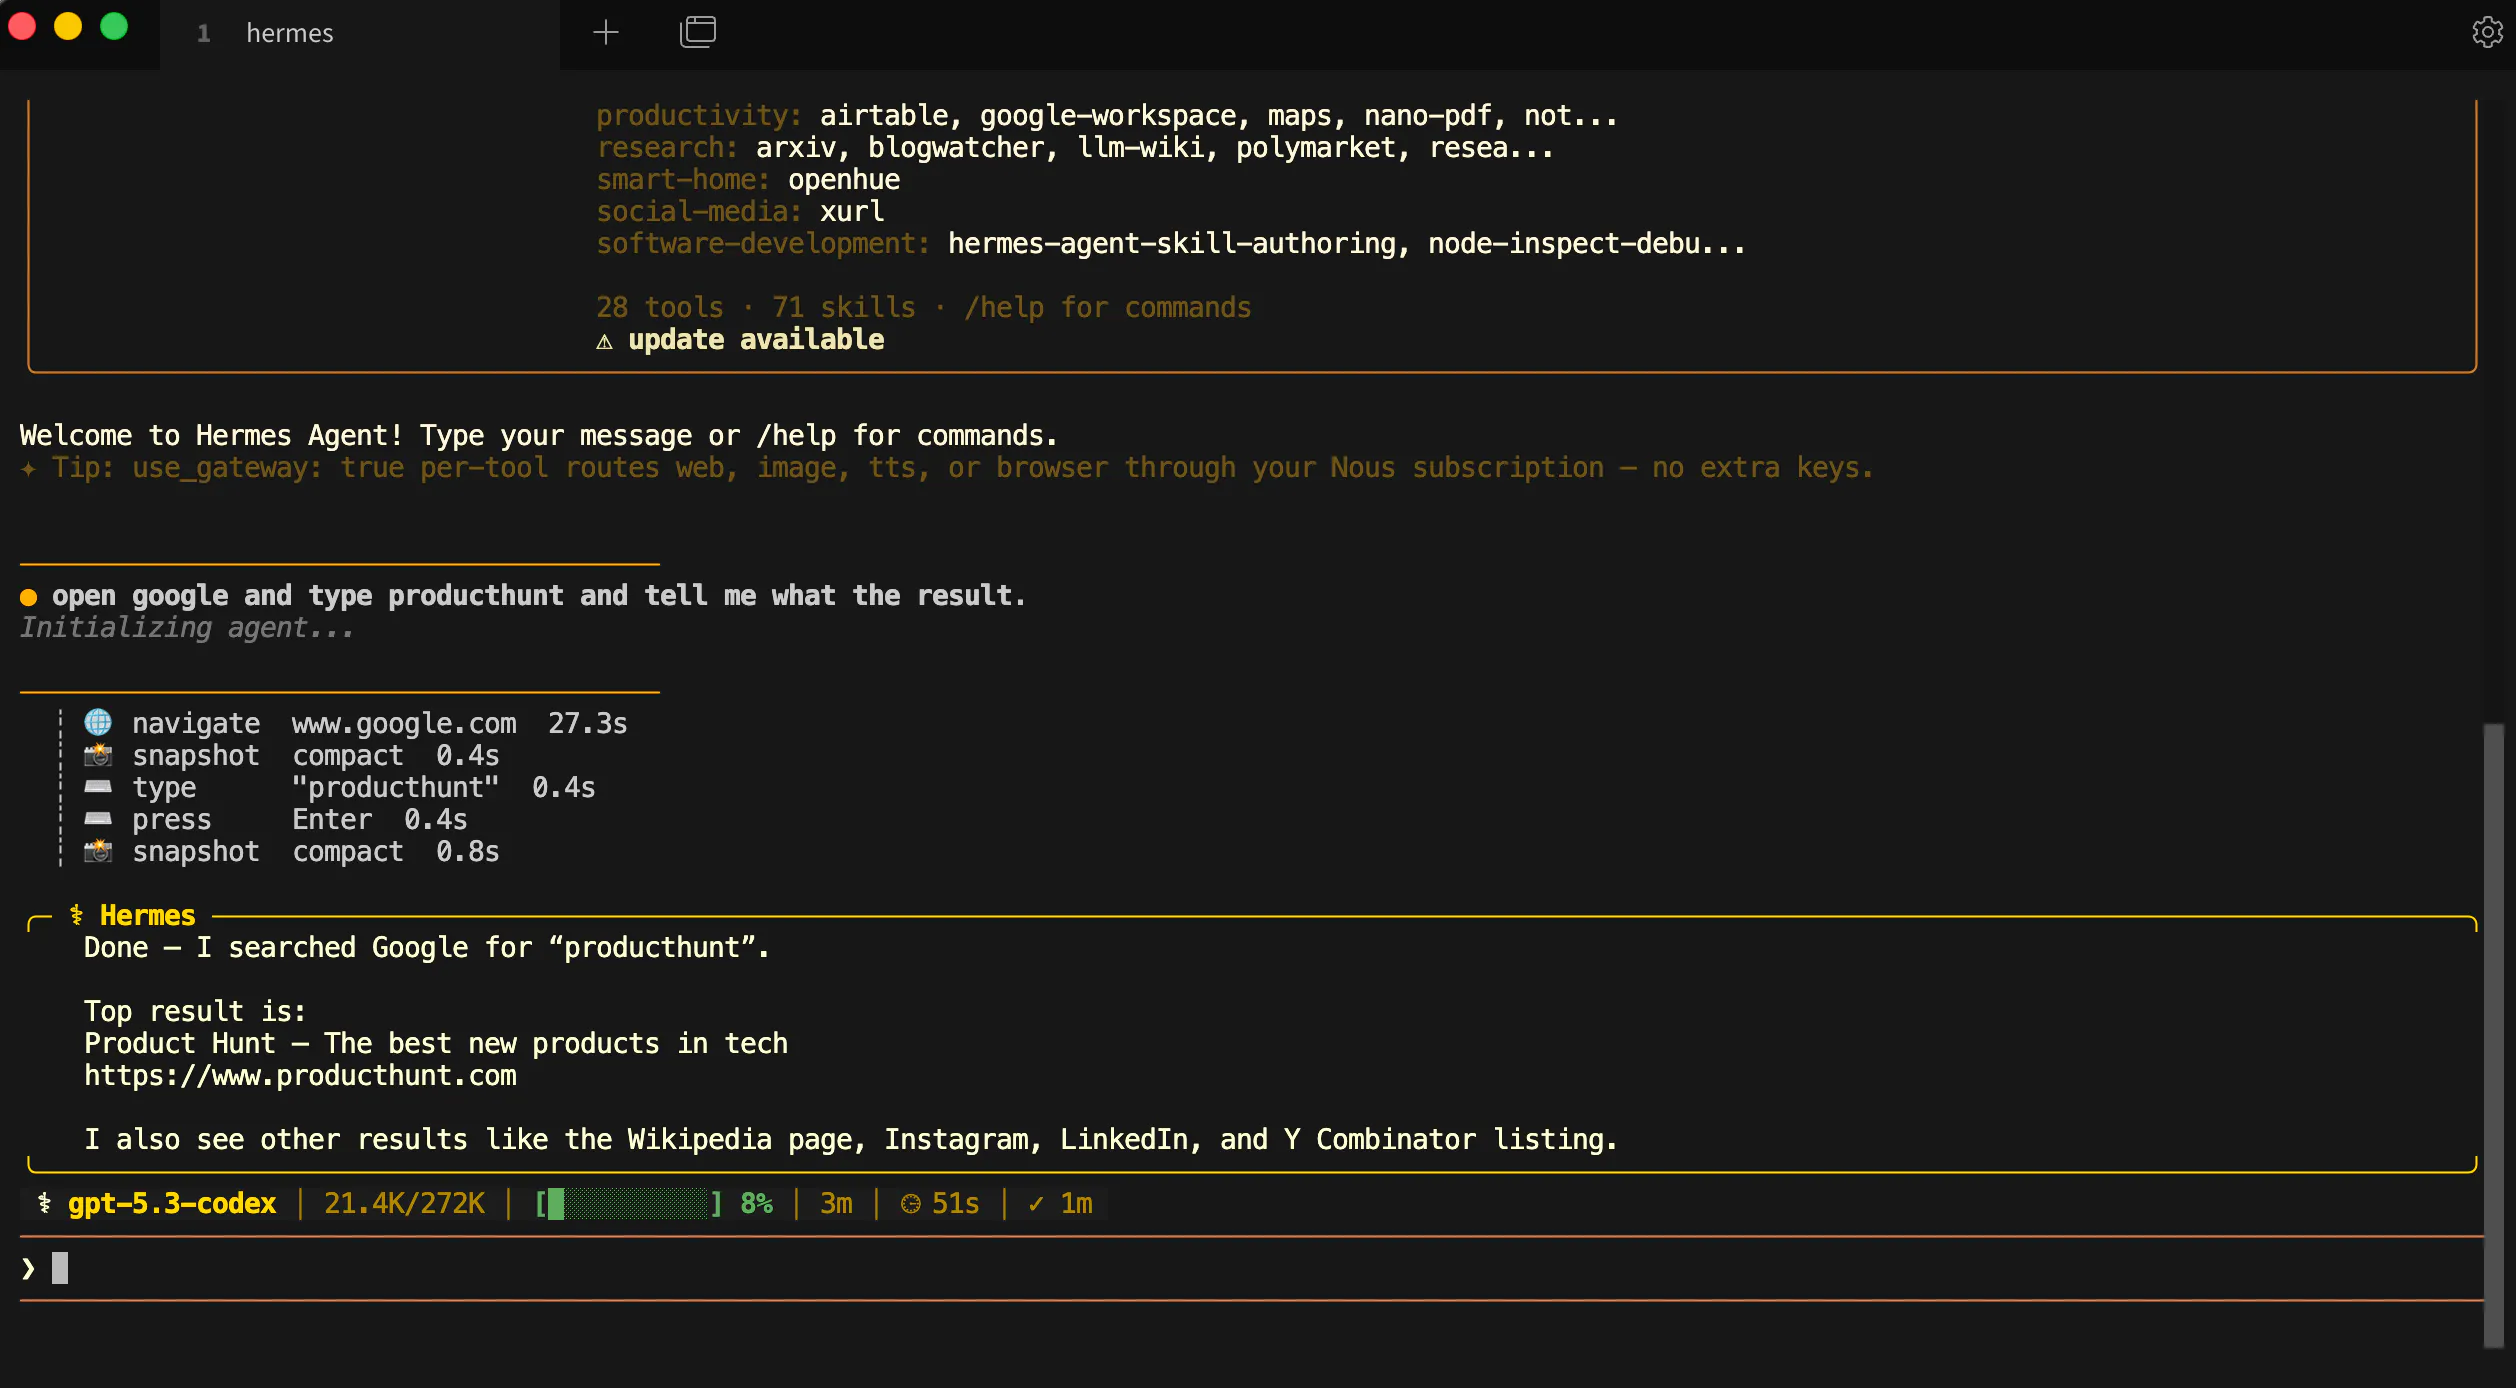This screenshot has width=2516, height=1388.
Task: Click the "Welcome to Hermes Agent!" line
Action: pyautogui.click(x=538, y=435)
